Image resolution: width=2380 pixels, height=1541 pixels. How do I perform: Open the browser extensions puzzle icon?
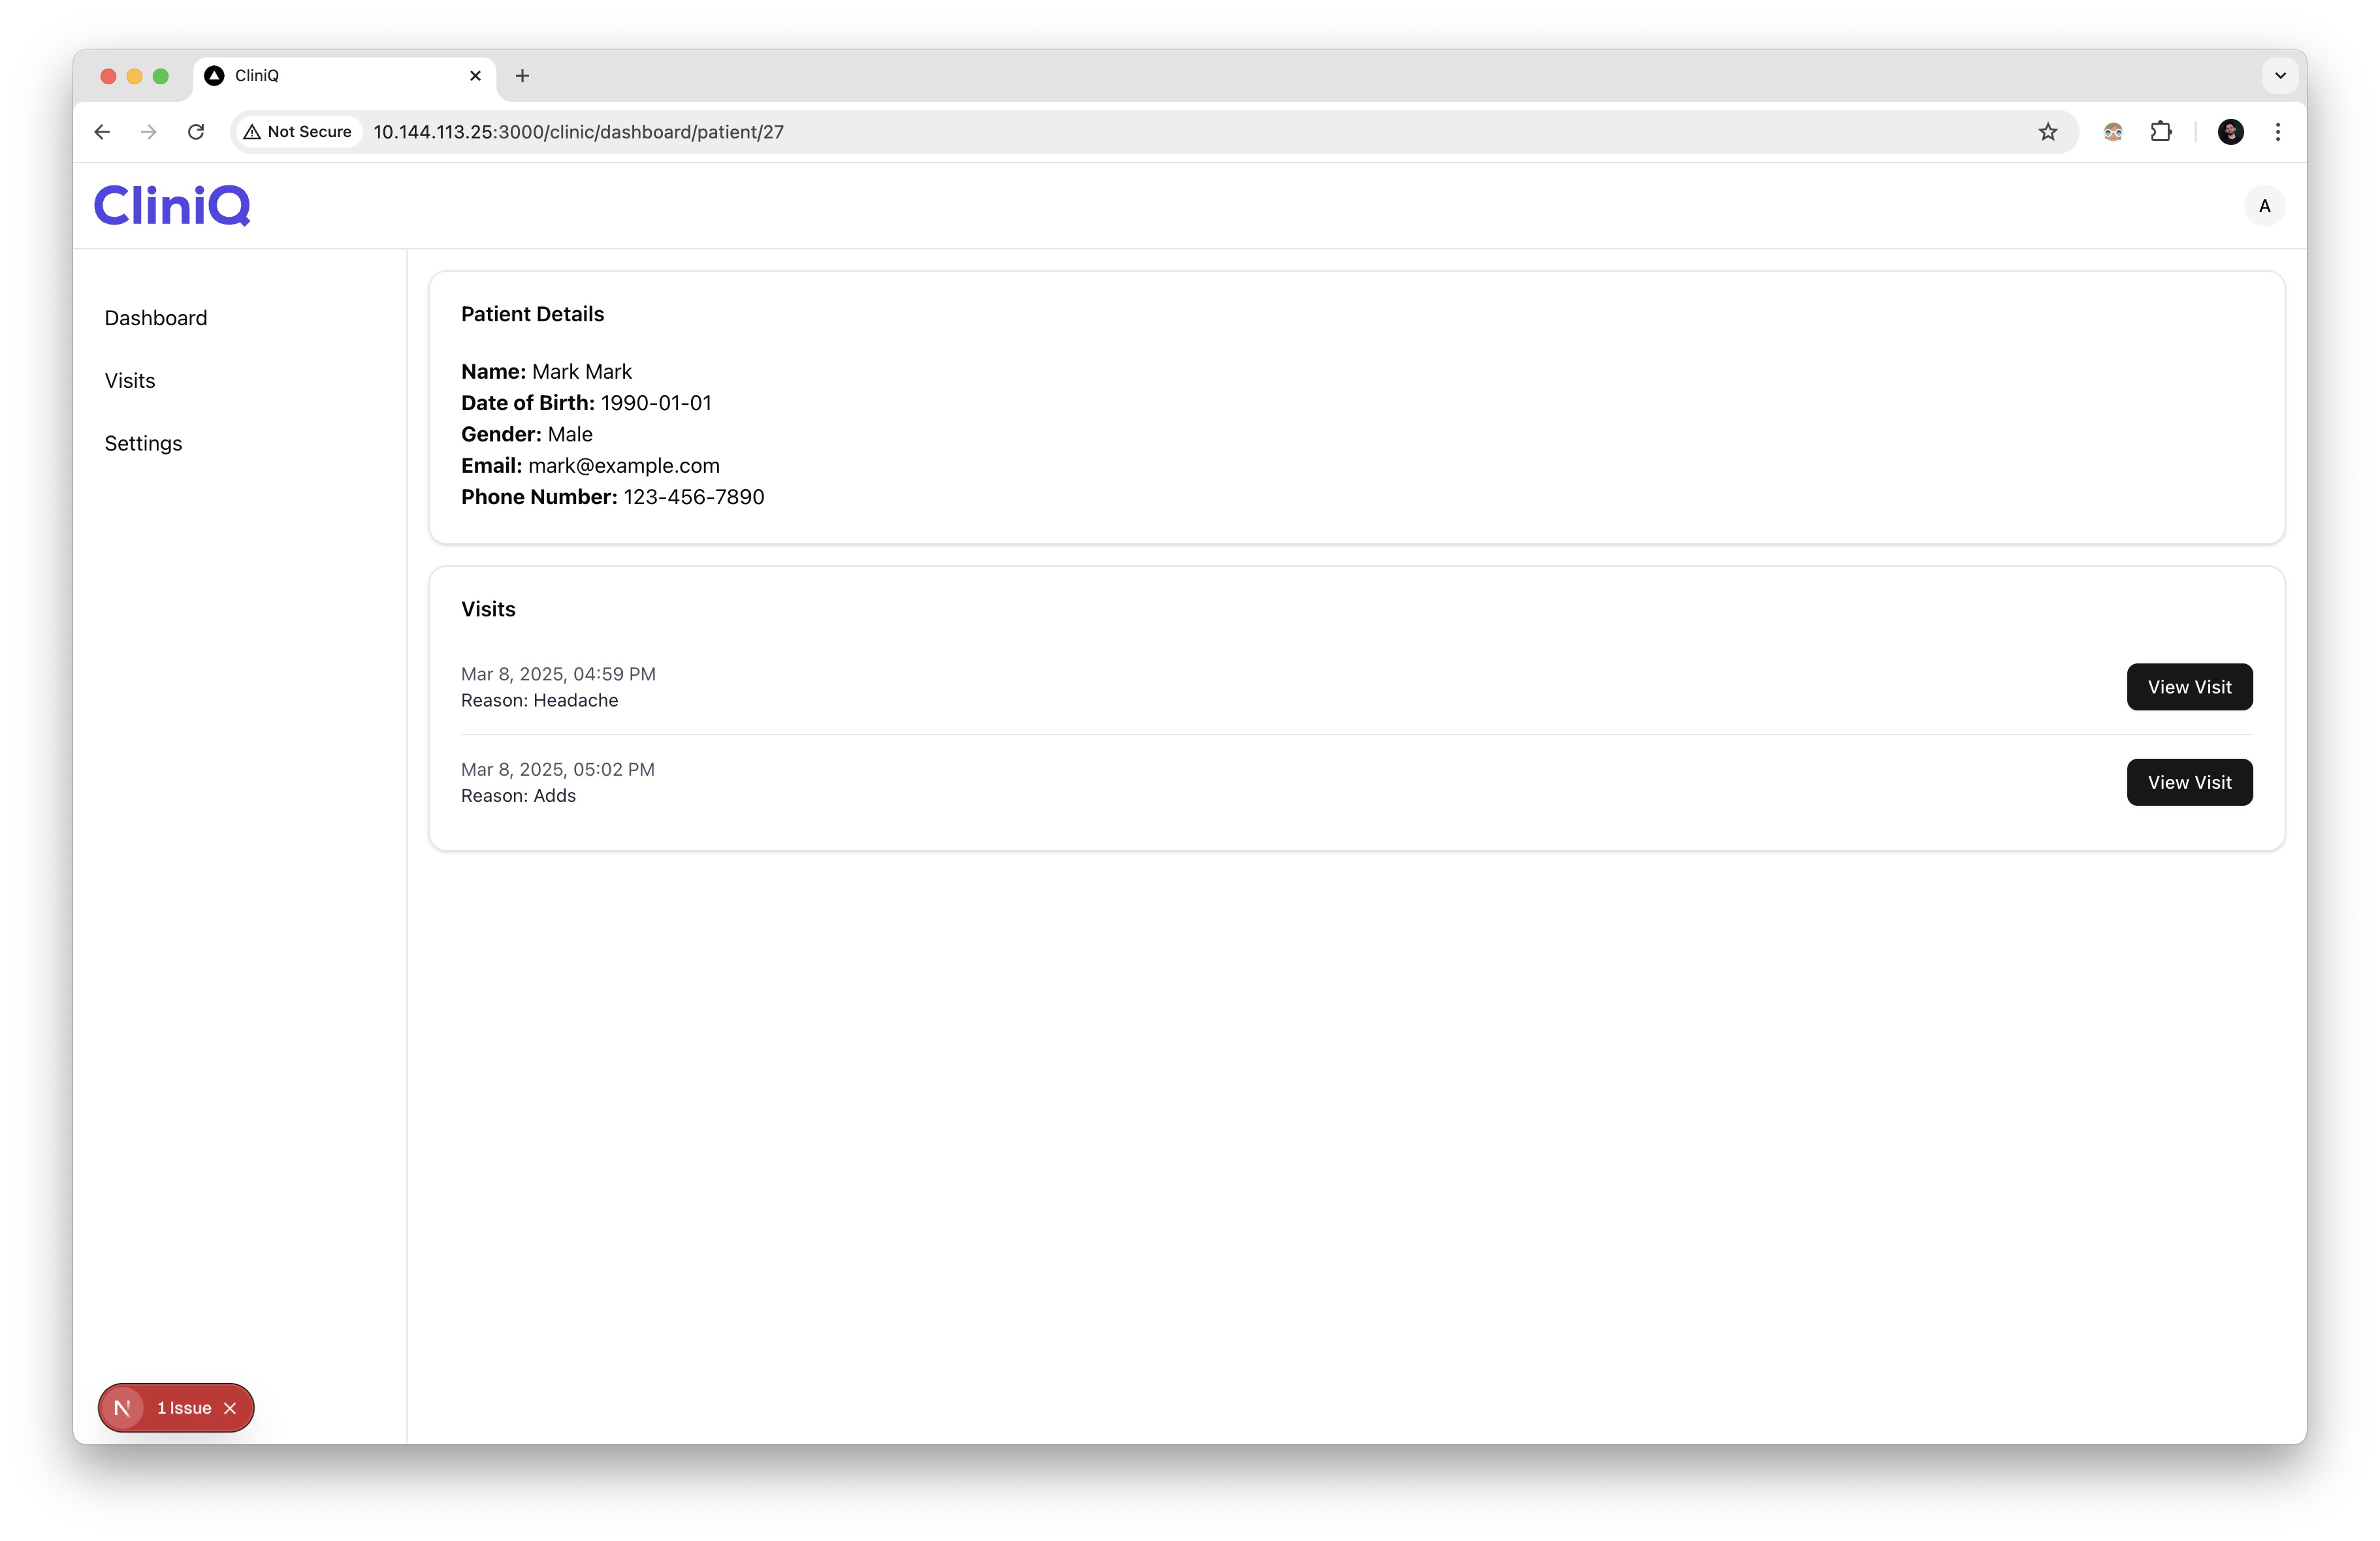(2160, 132)
